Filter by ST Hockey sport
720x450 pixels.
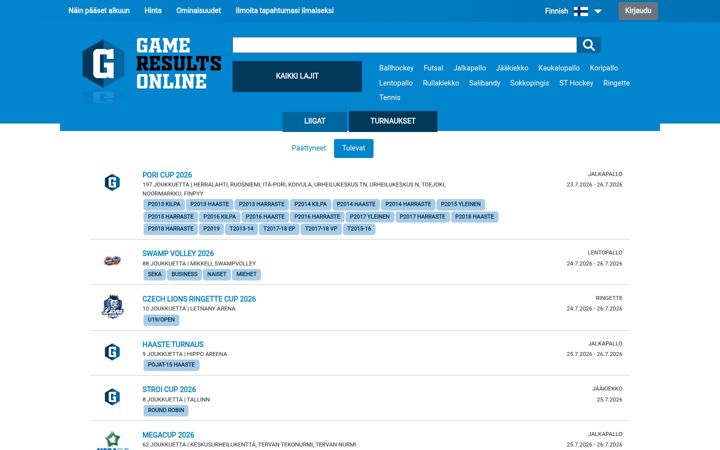point(576,83)
